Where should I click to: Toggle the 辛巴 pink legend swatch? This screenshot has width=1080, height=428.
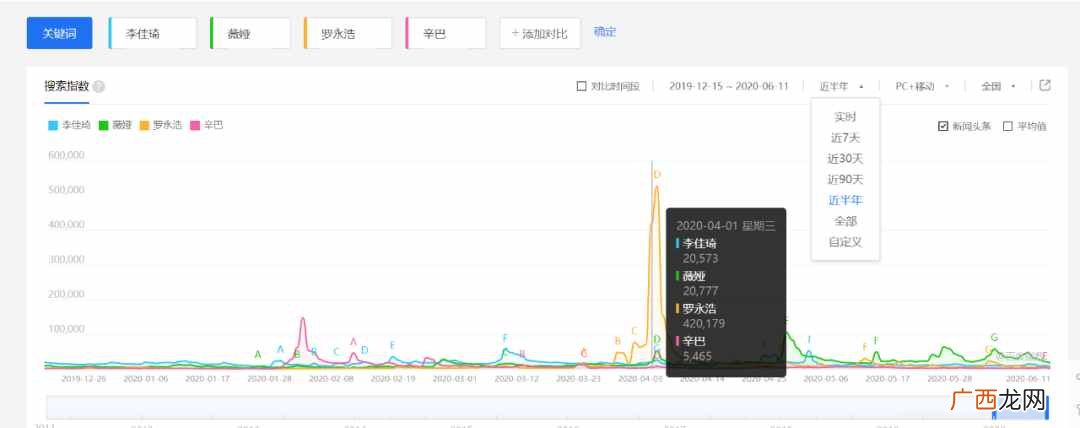pos(195,125)
